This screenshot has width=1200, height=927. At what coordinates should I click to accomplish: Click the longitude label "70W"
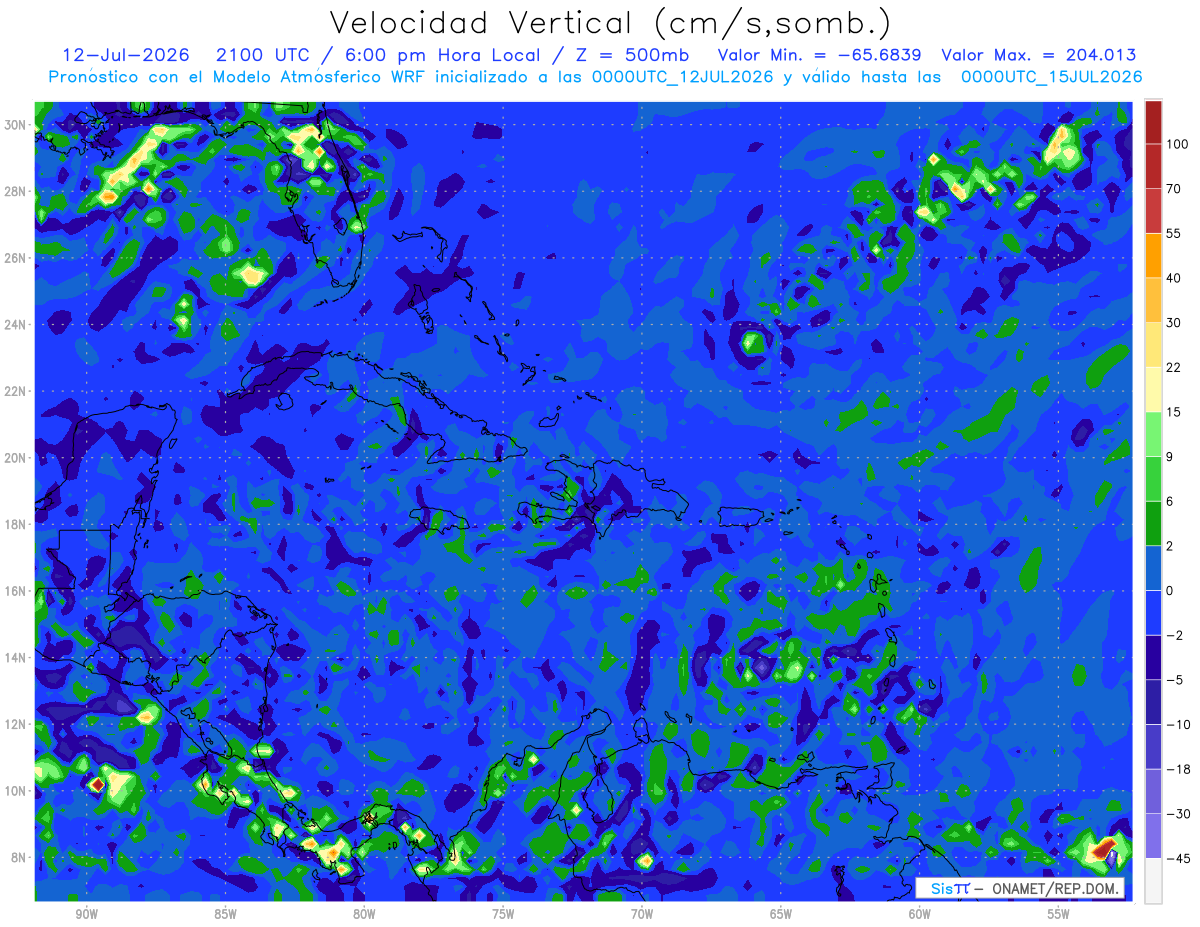pos(642,914)
